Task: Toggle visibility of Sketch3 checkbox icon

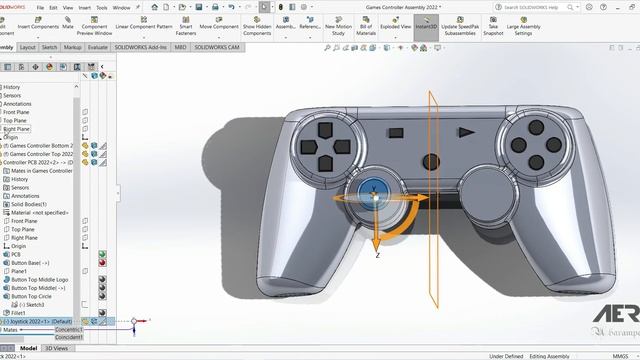Action: click(85, 304)
